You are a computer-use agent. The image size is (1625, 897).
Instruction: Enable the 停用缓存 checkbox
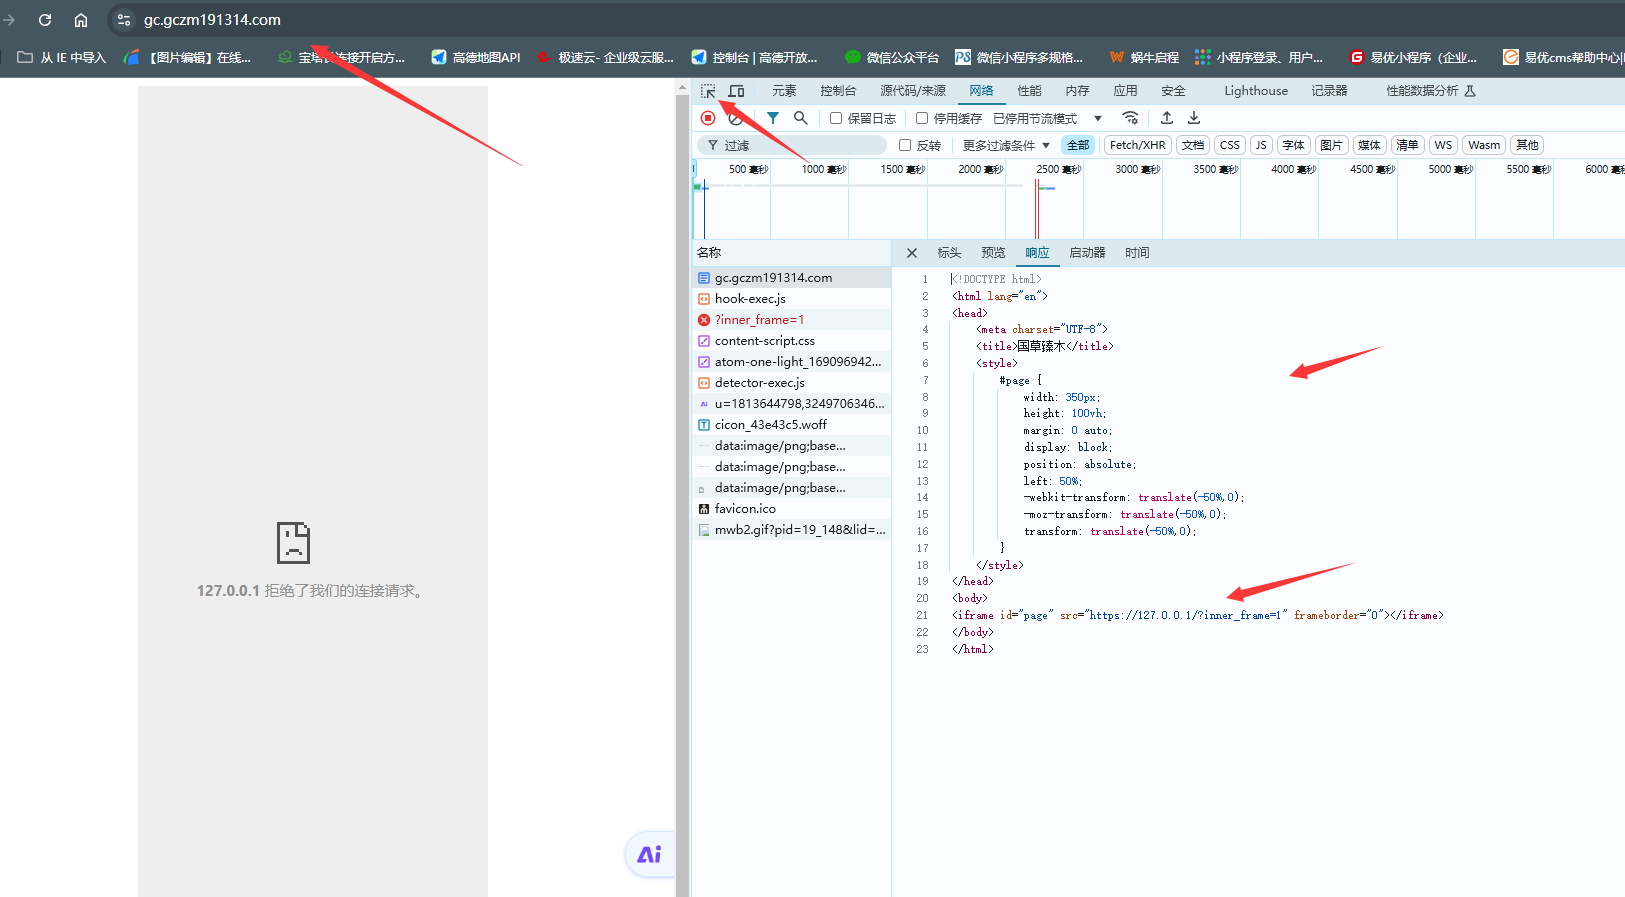point(922,118)
